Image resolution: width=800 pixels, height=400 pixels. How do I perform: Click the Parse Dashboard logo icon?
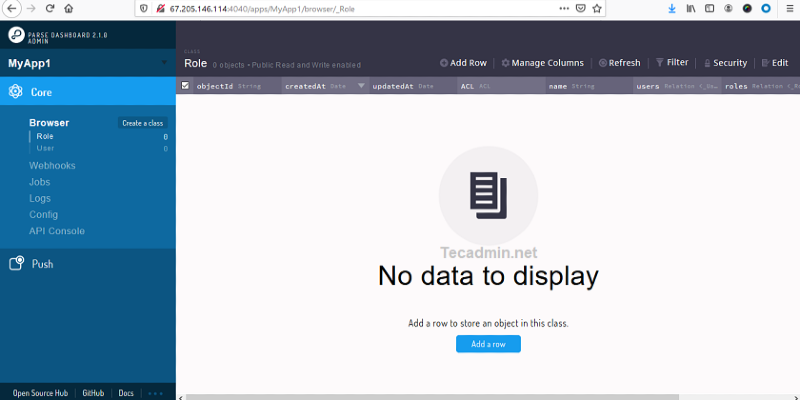click(x=16, y=35)
